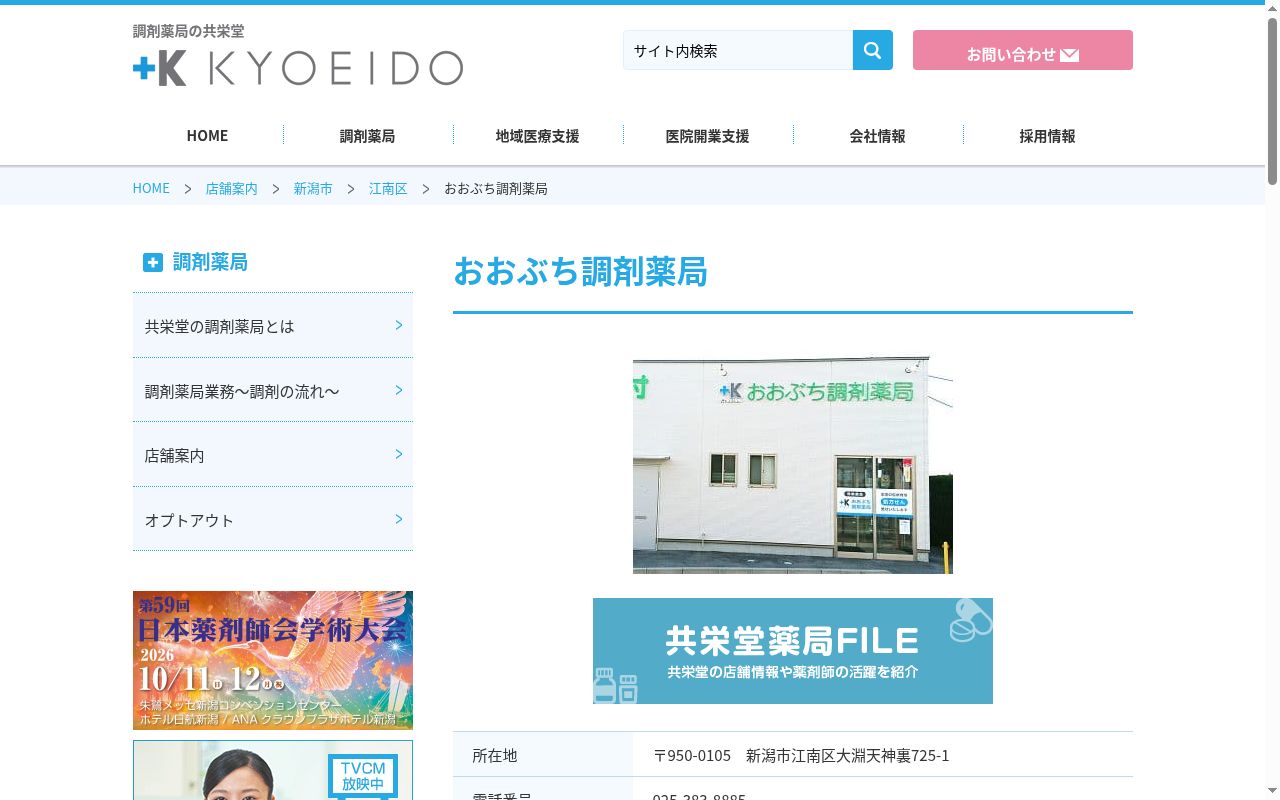Screen dimensions: 1280x800
Task: Select 地域医療支援 in the main navigation
Action: pos(537,136)
